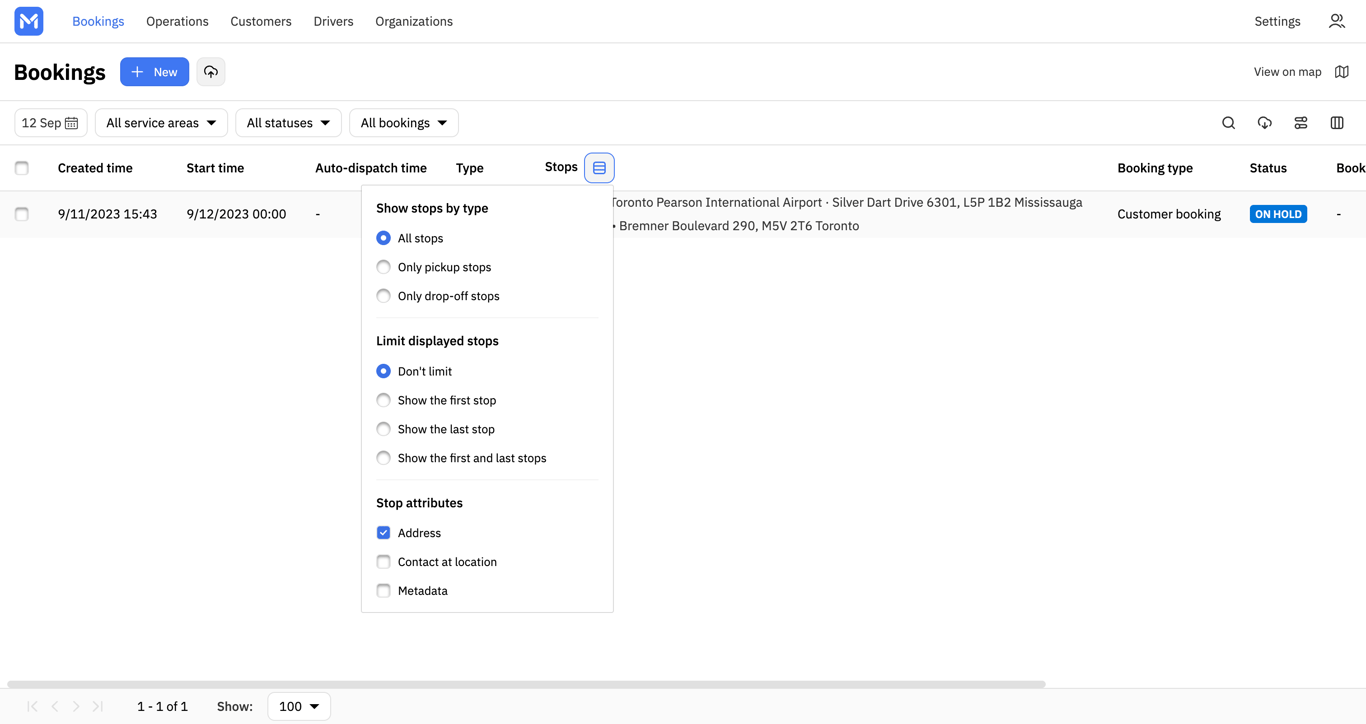This screenshot has width=1366, height=724.
Task: Go to the next page arrow
Action: (76, 706)
